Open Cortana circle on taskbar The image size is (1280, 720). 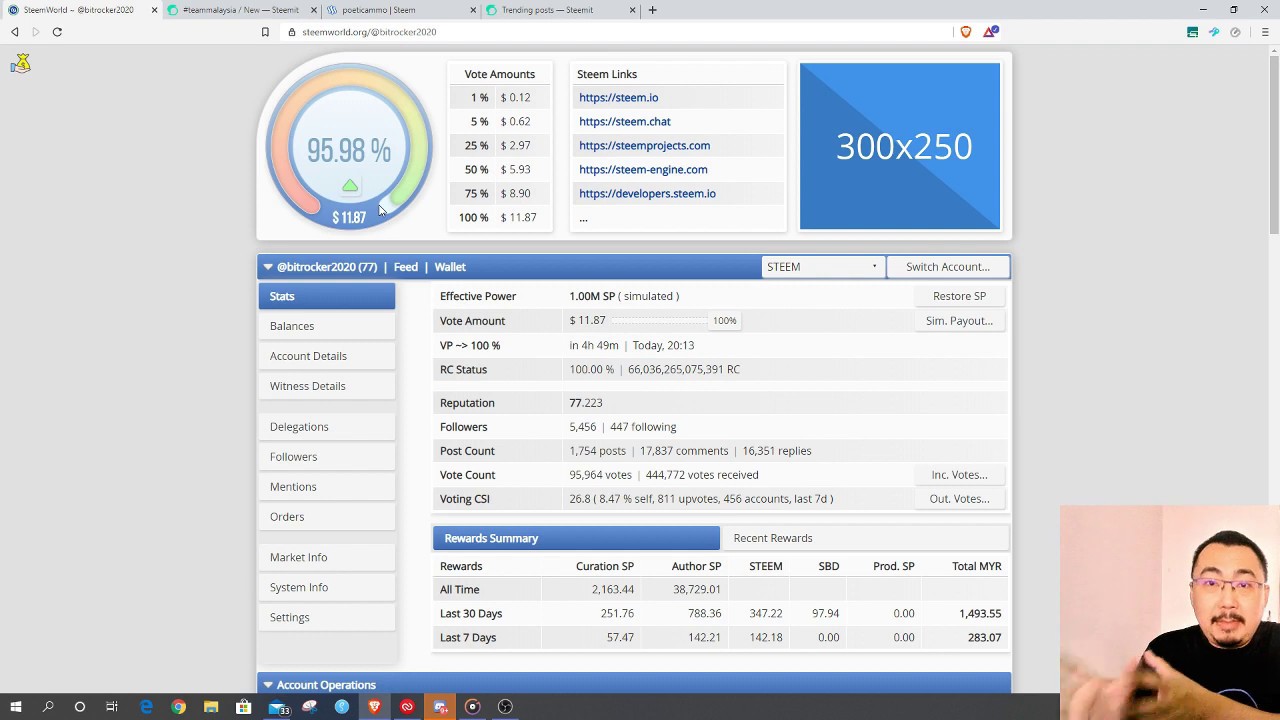tap(80, 707)
